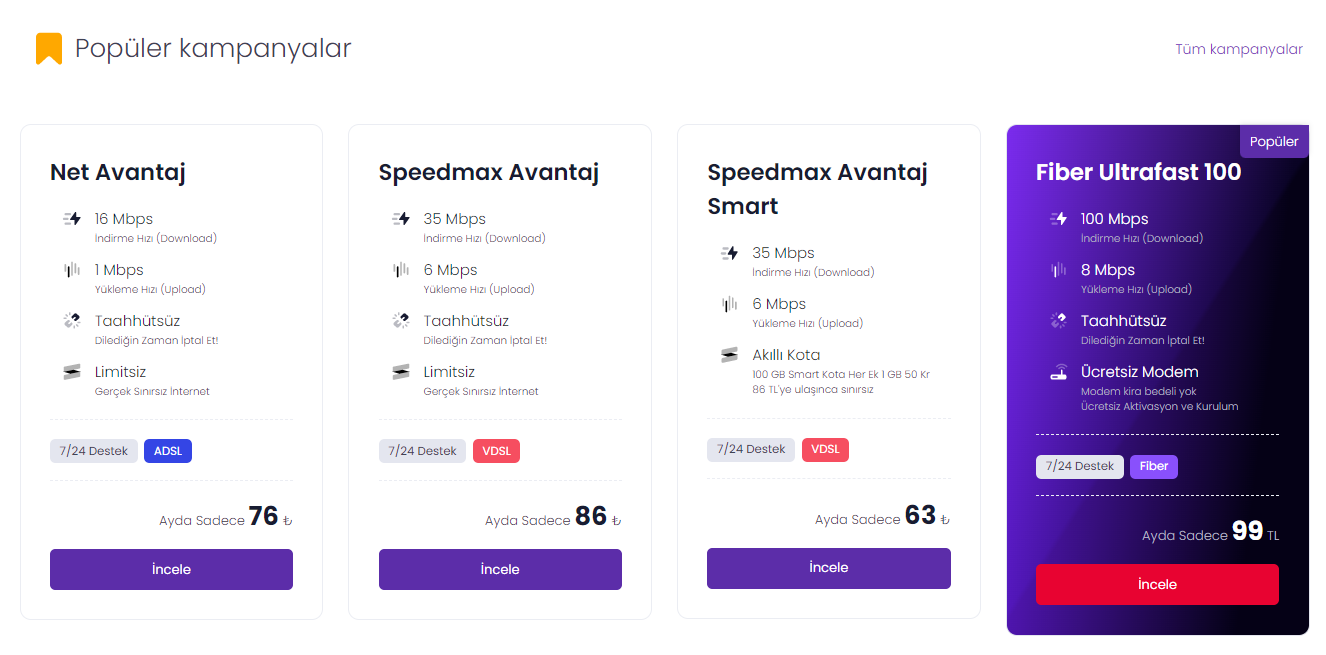Click the yellow bookmark icon beside Popüler kampanyalar

pyautogui.click(x=49, y=48)
